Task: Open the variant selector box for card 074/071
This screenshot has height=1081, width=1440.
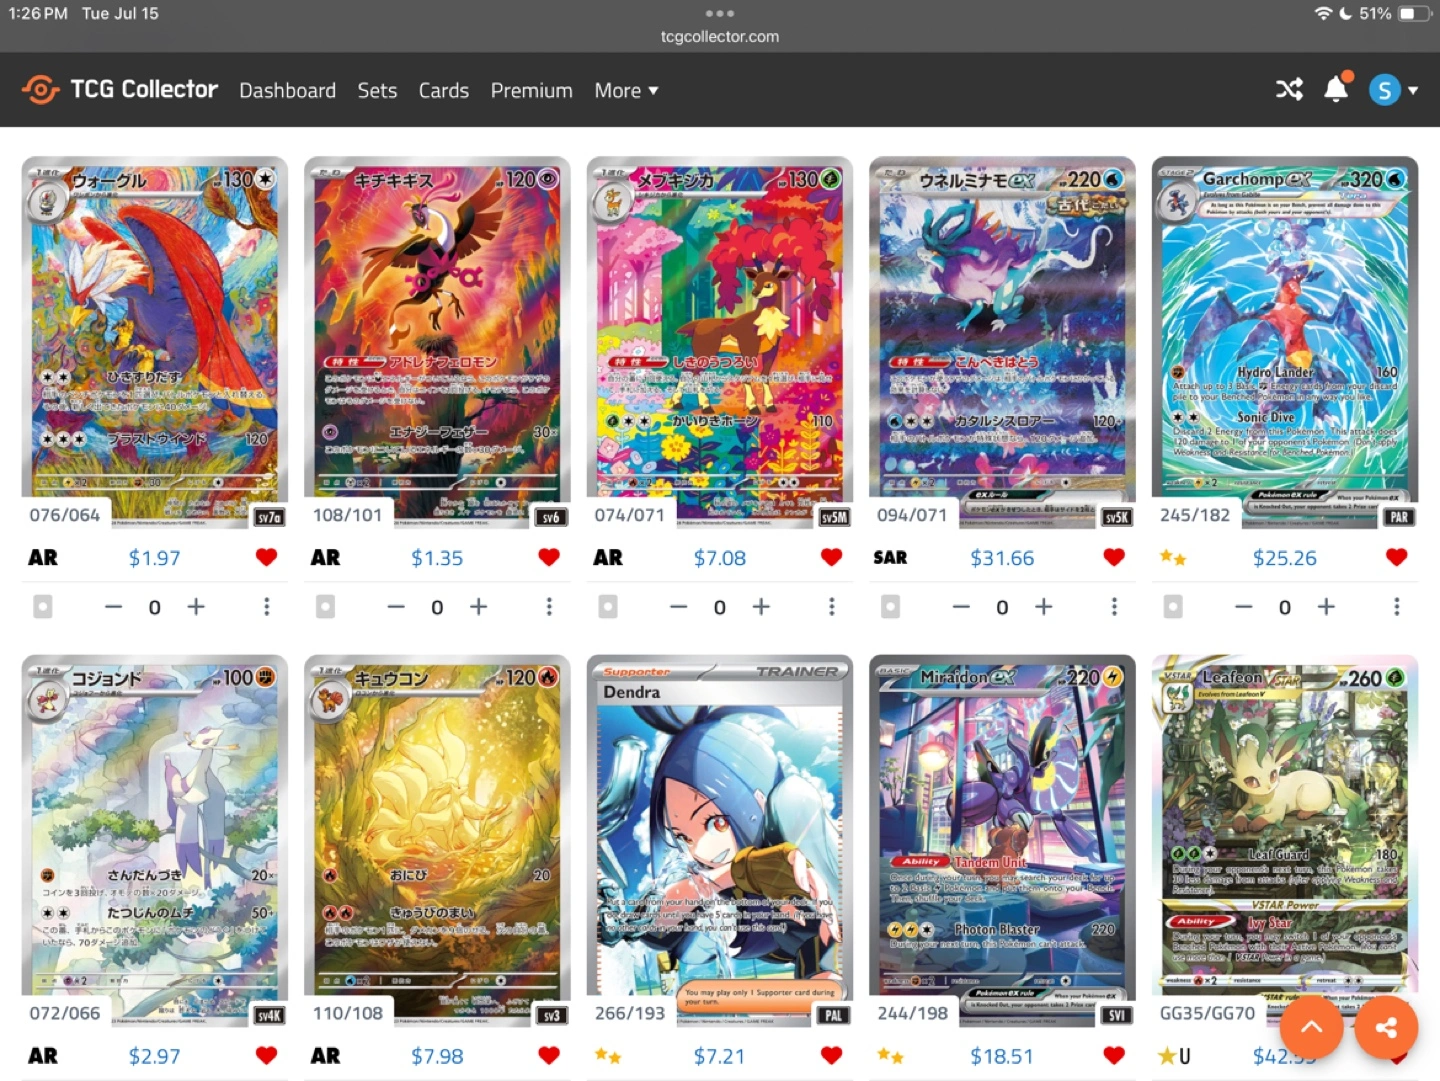Action: coord(608,607)
